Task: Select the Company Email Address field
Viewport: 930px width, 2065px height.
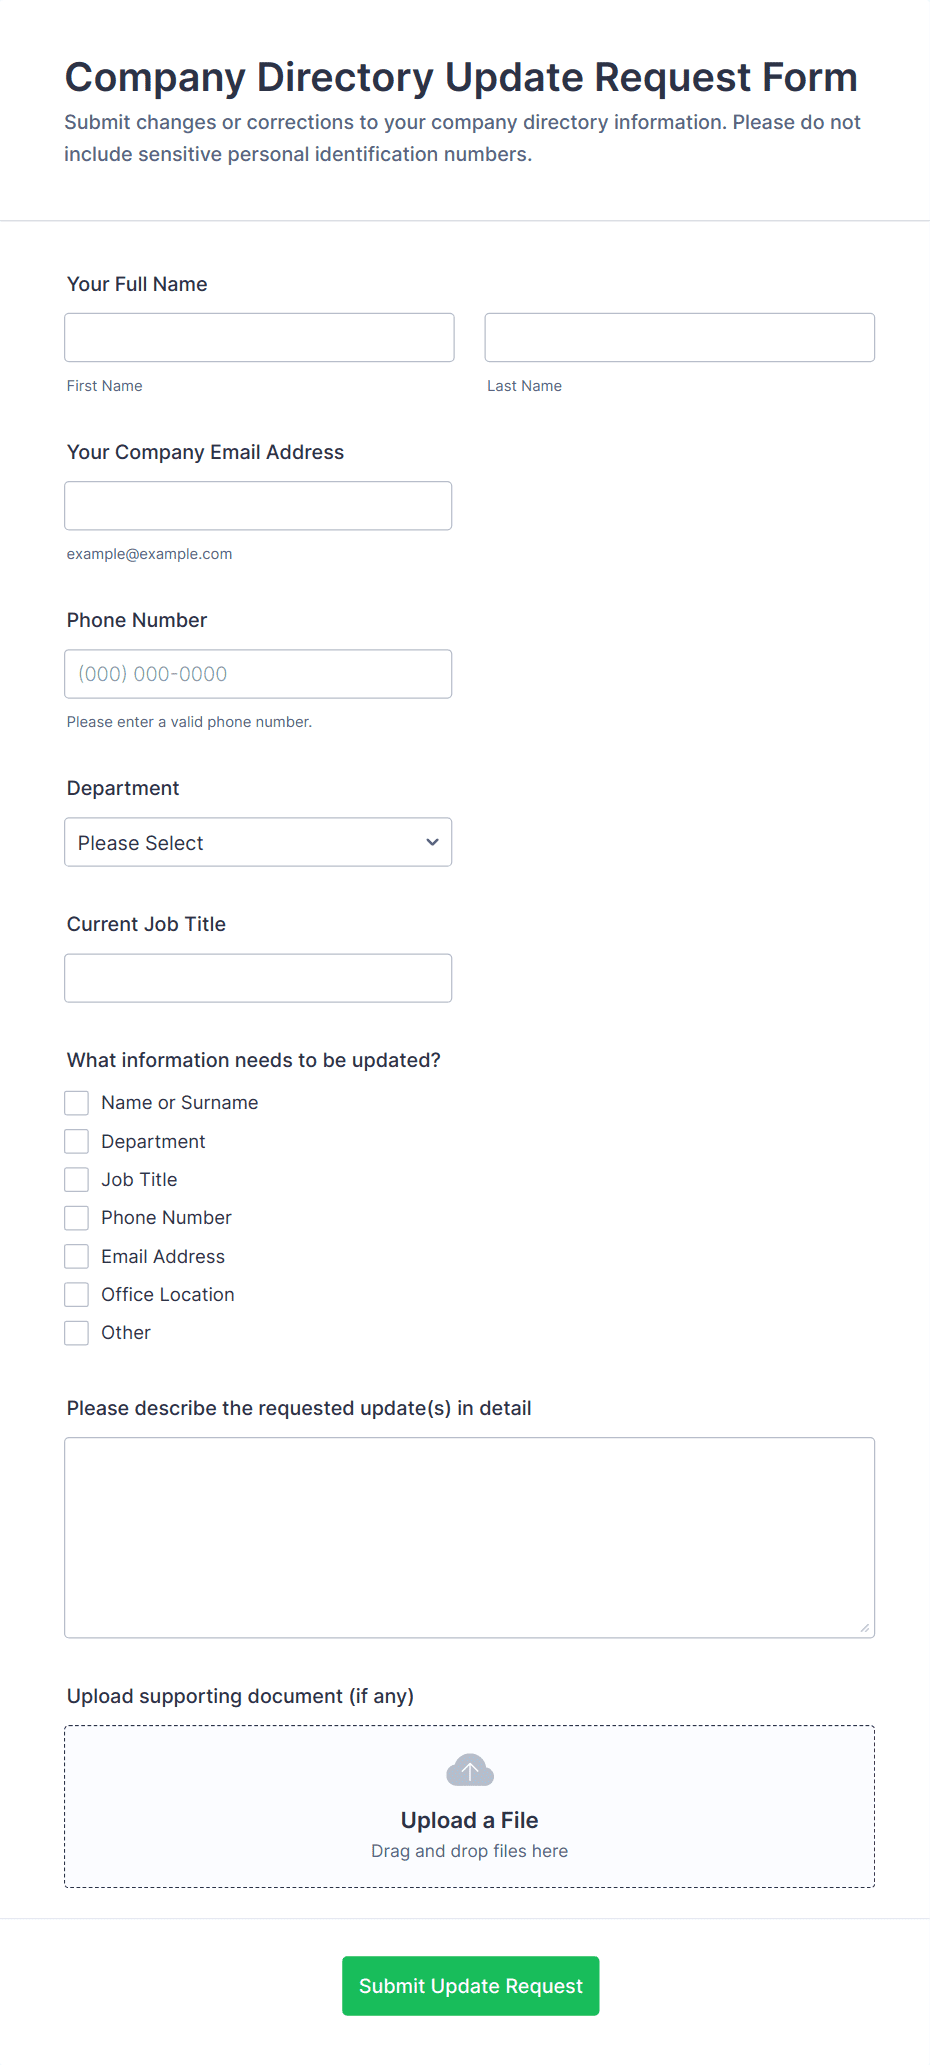Action: 258,506
